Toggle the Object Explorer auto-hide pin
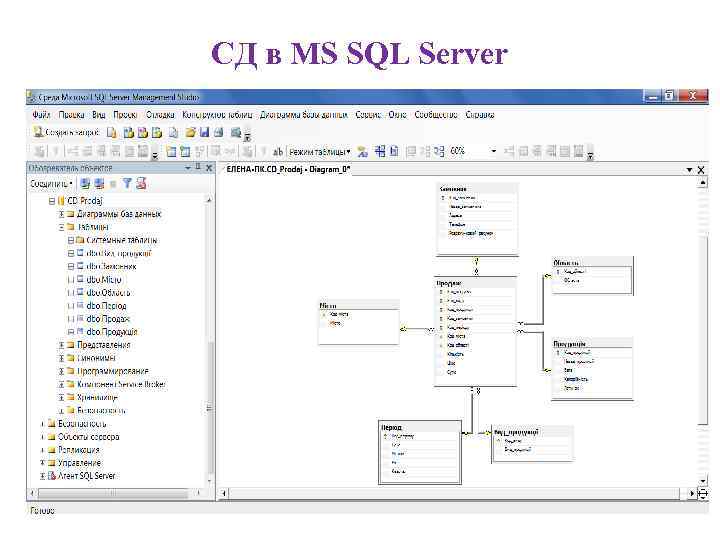Screen dimensions: 720x540 (x=198, y=168)
